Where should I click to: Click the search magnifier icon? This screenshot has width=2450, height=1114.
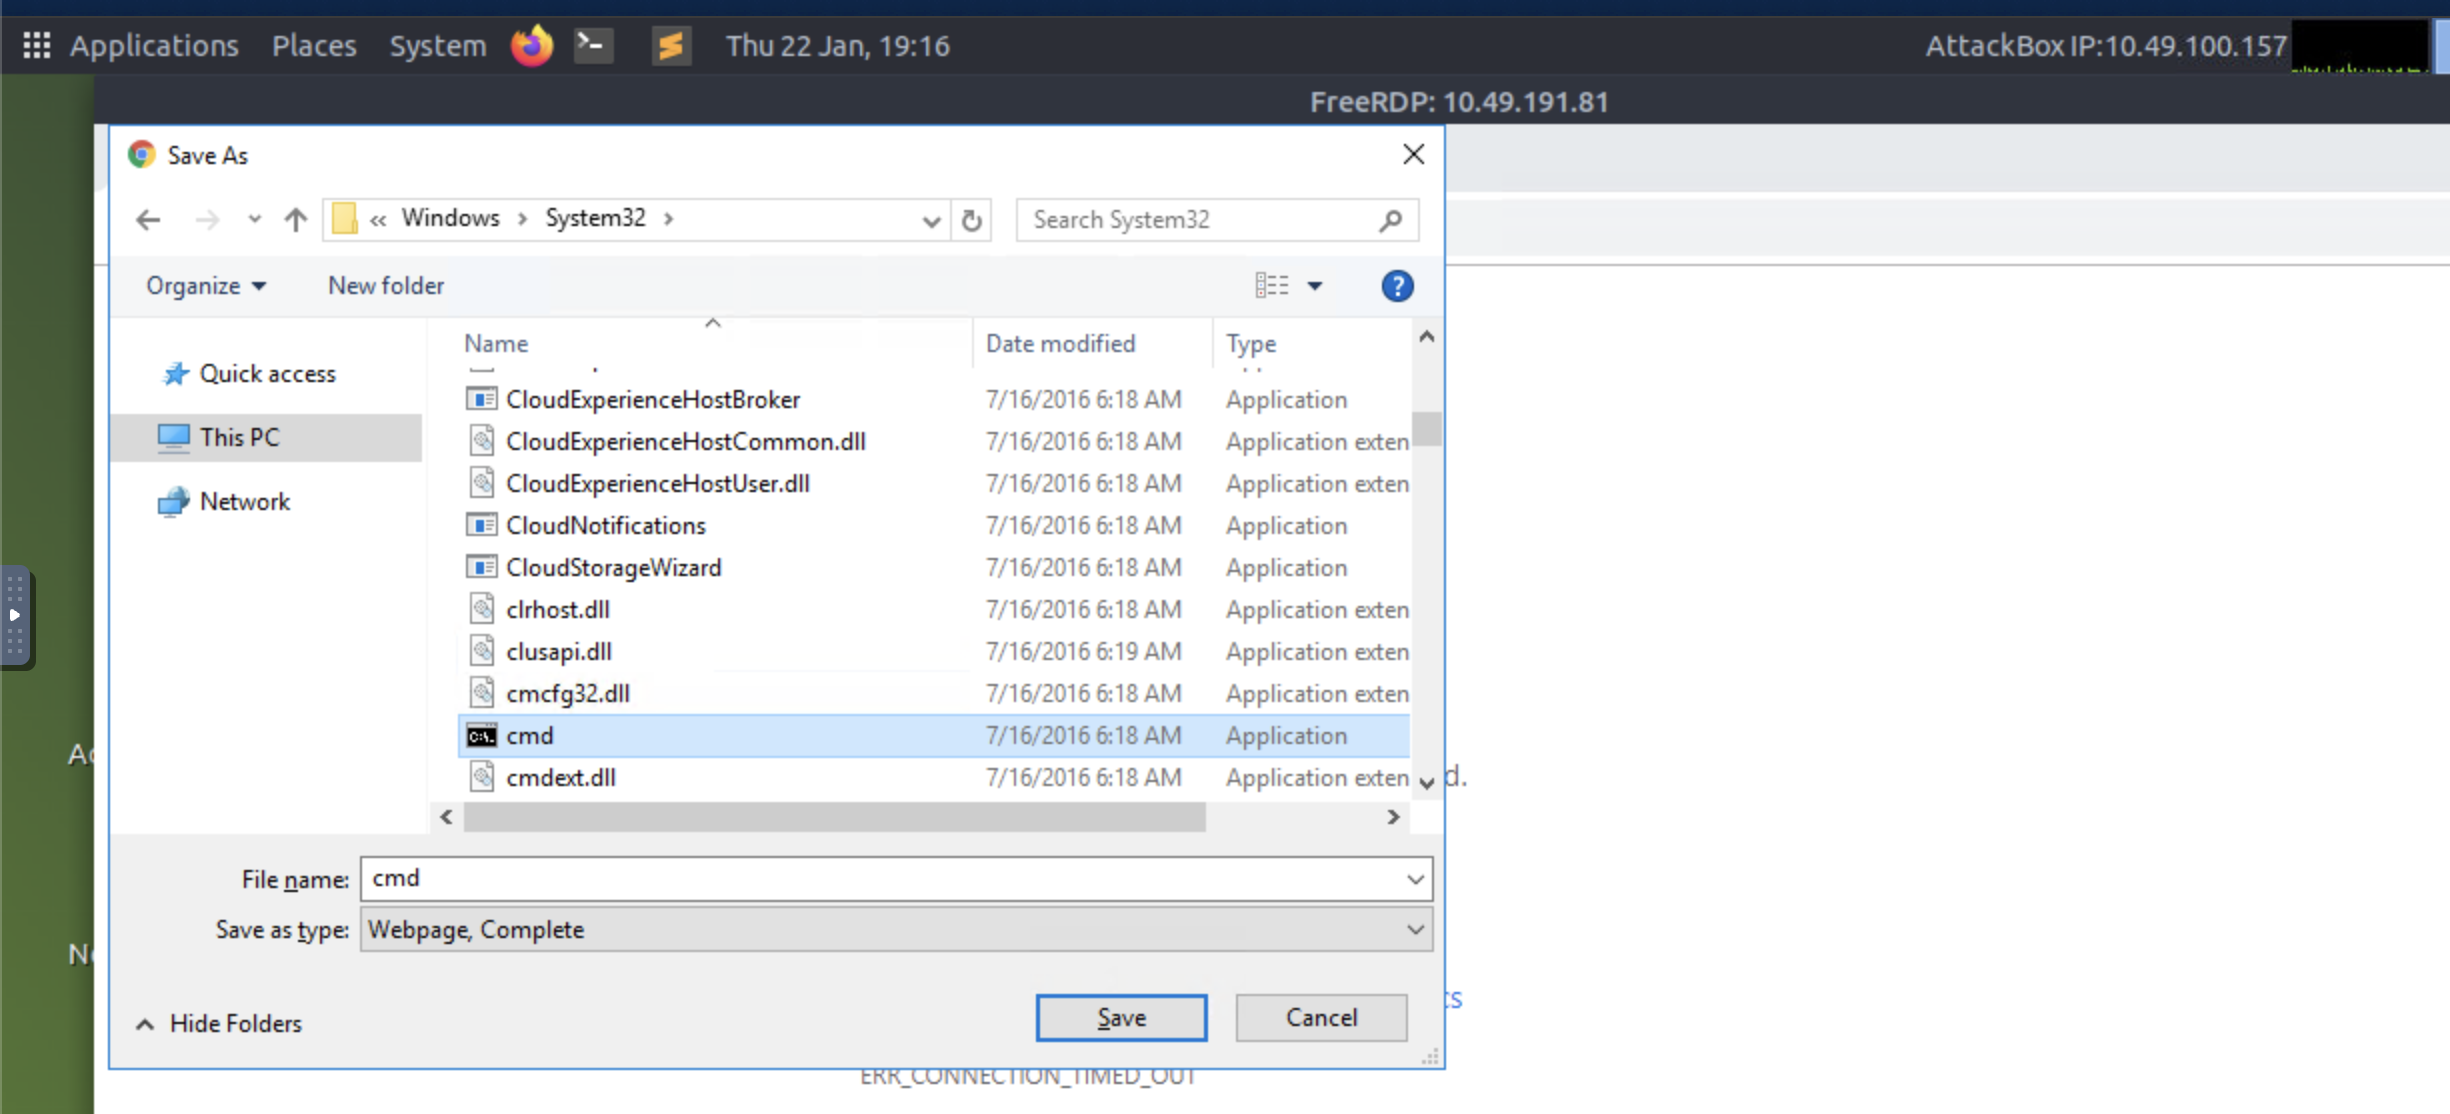click(1390, 220)
